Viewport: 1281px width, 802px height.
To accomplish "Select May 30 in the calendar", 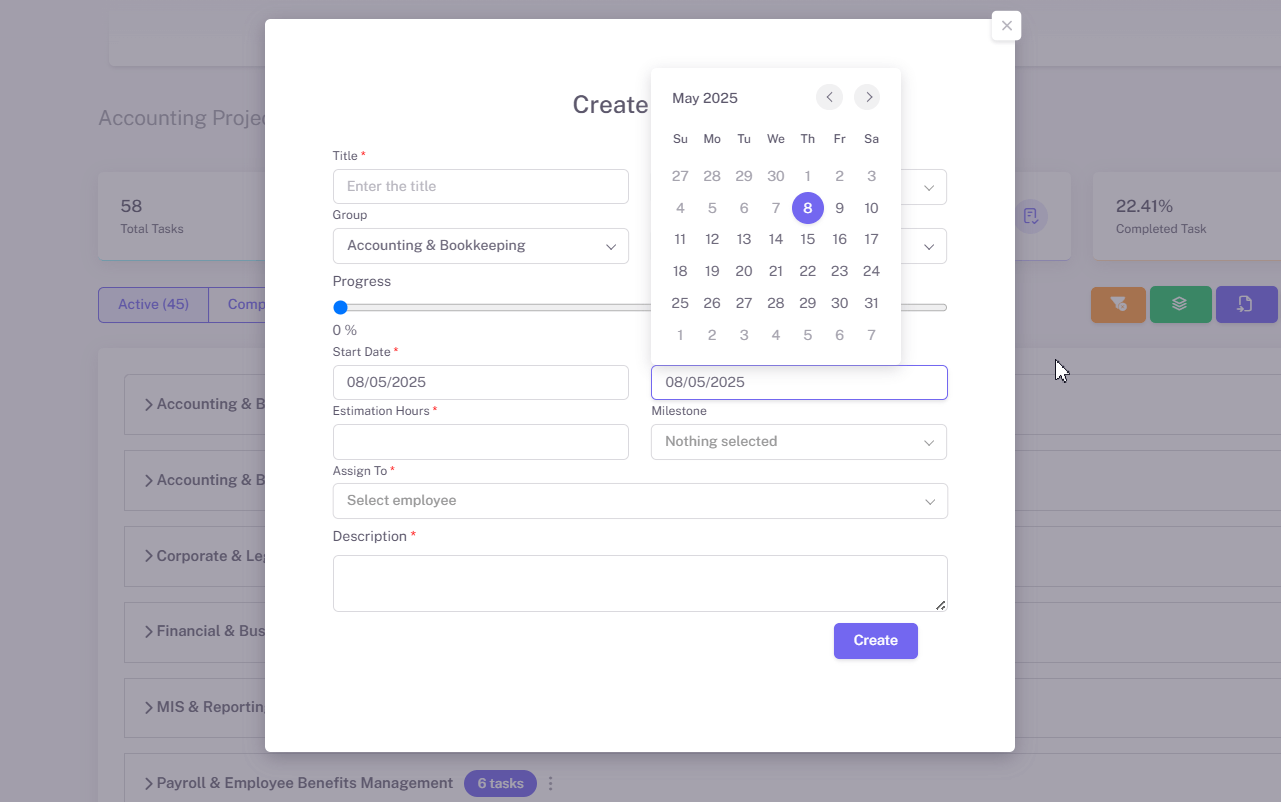I will [840, 303].
